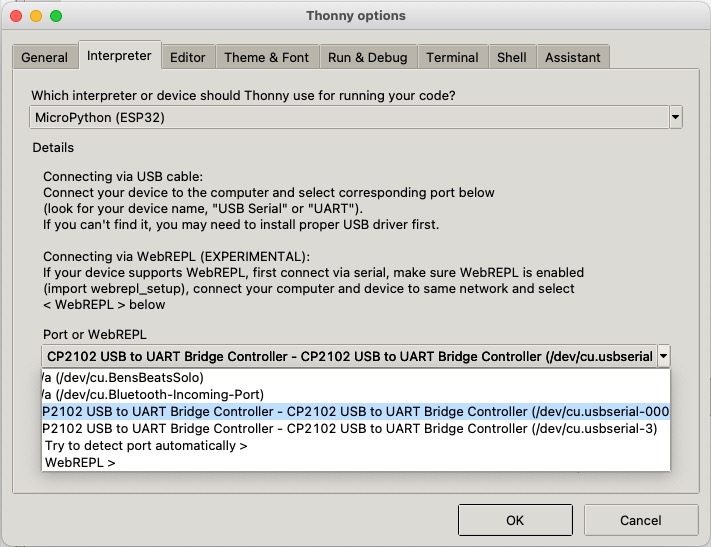This screenshot has width=711, height=547.
Task: Click the green maximize window button
Action: [56, 16]
